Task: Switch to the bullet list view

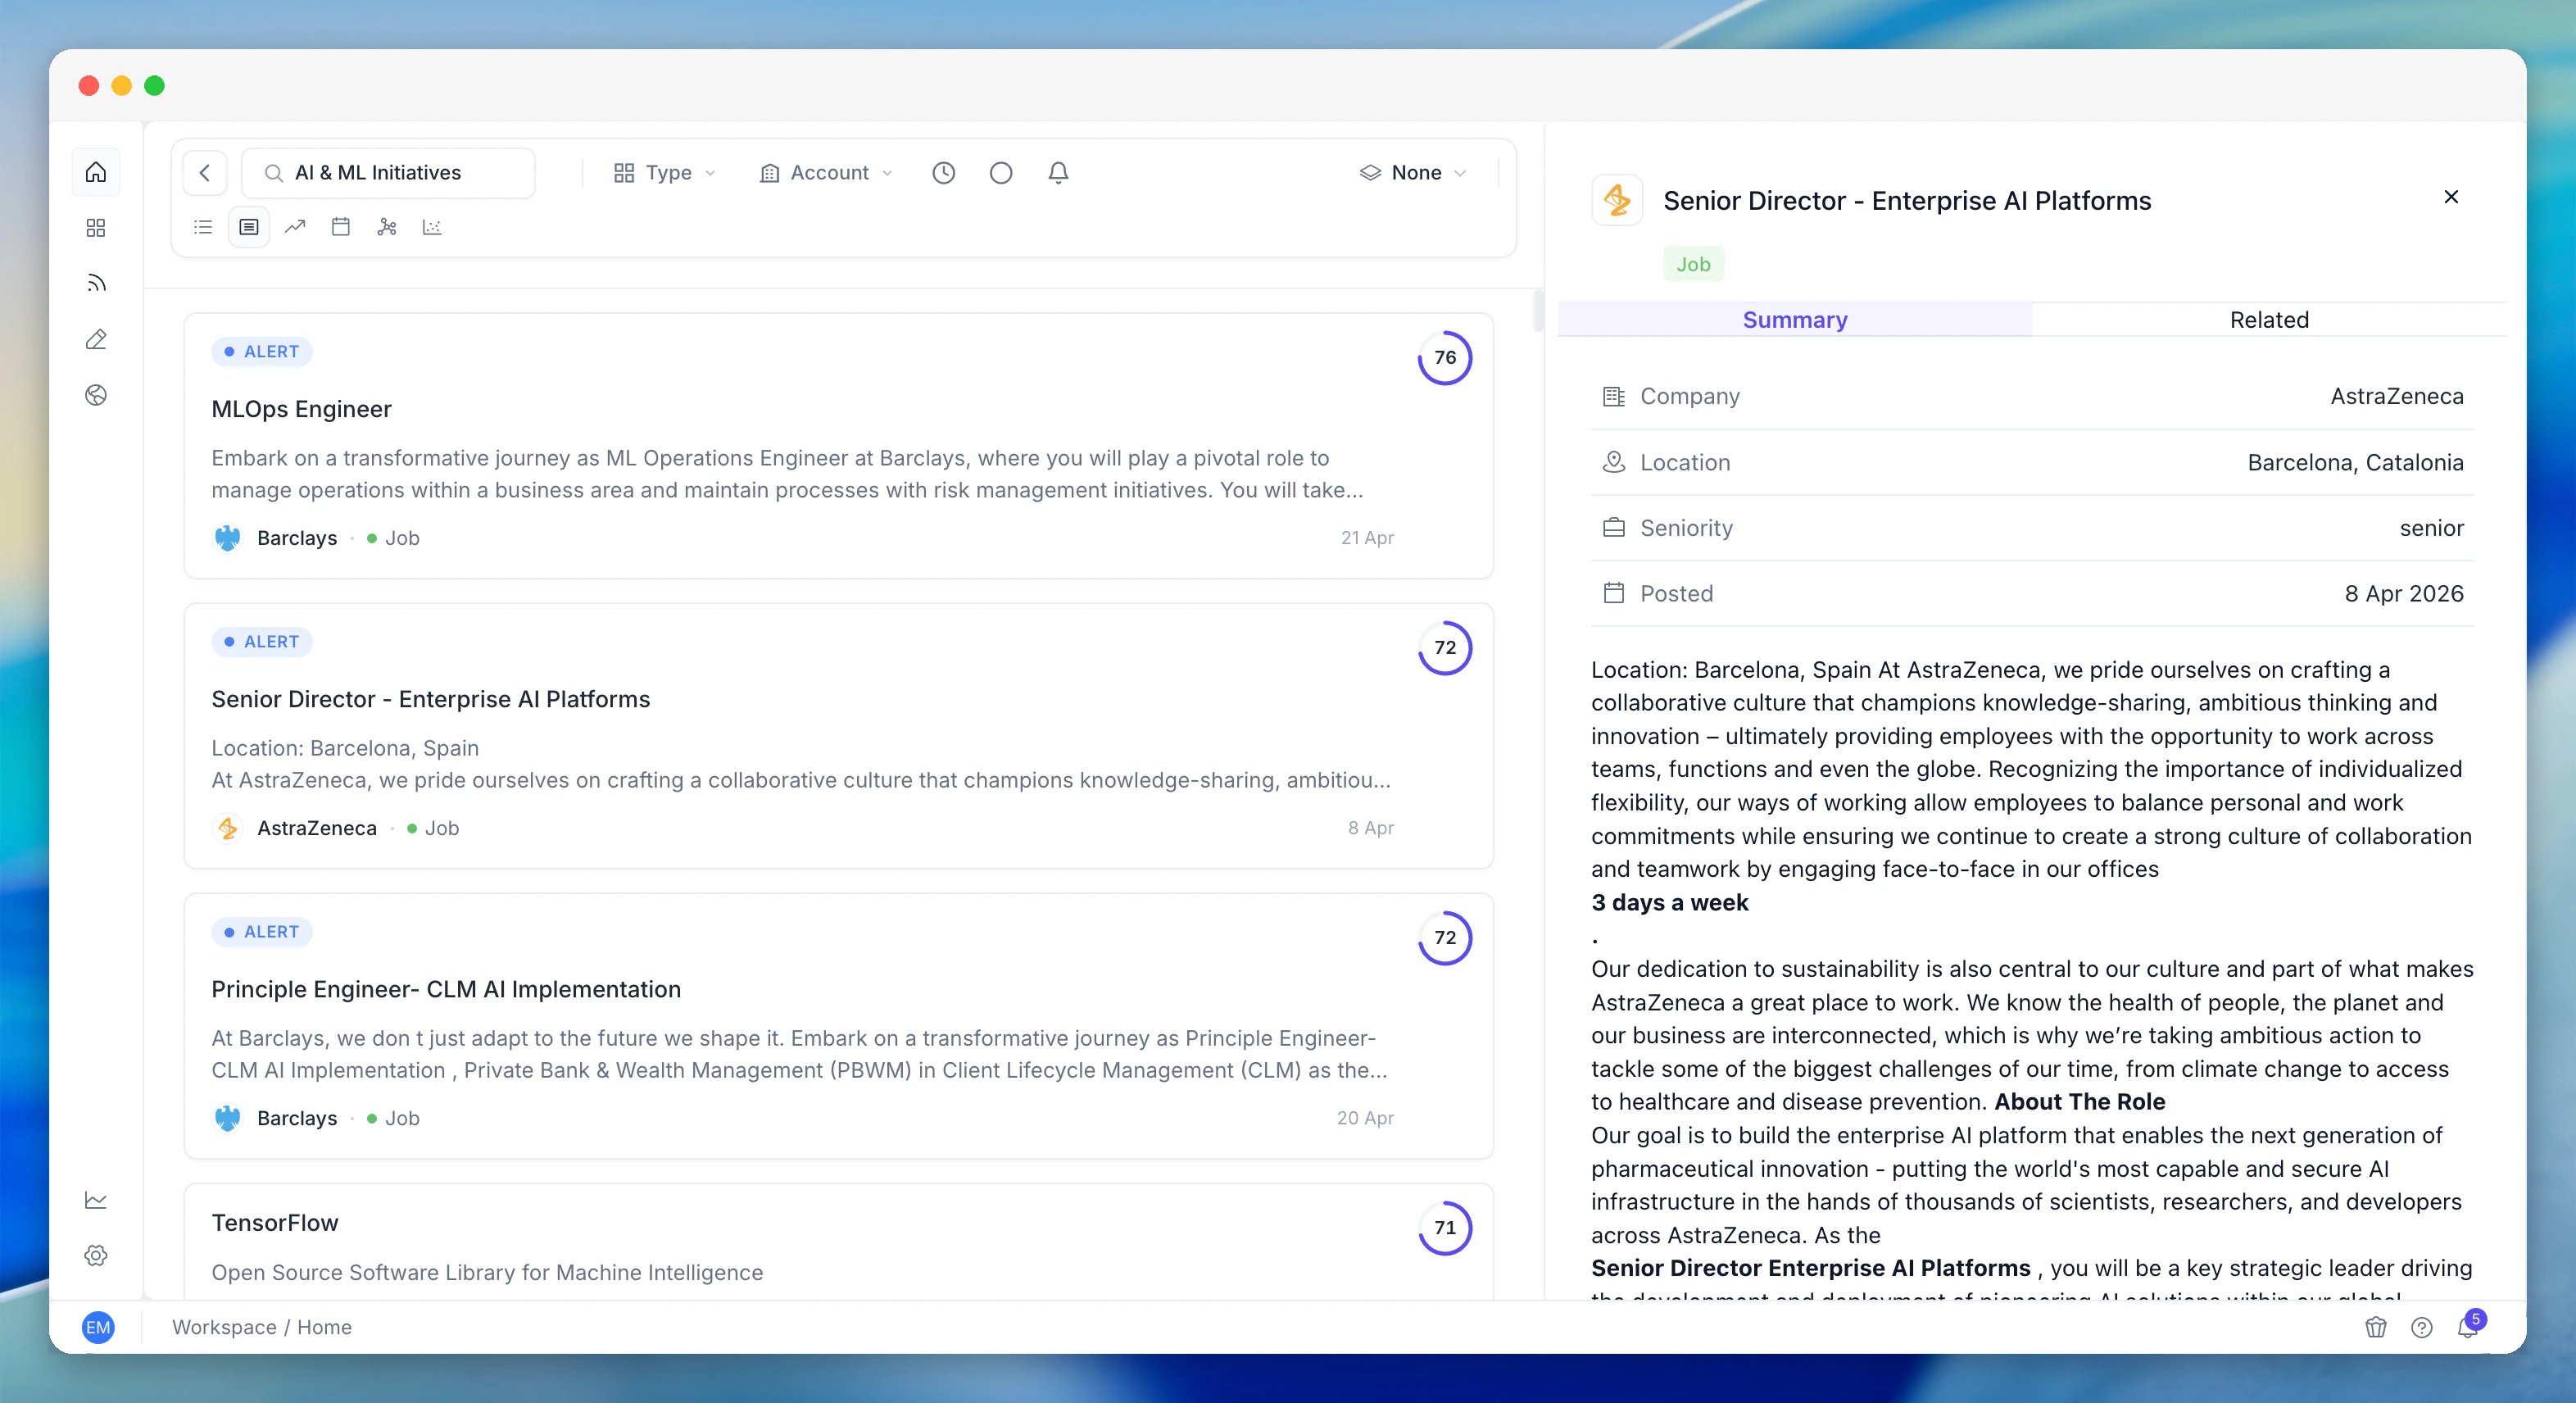Action: (203, 227)
